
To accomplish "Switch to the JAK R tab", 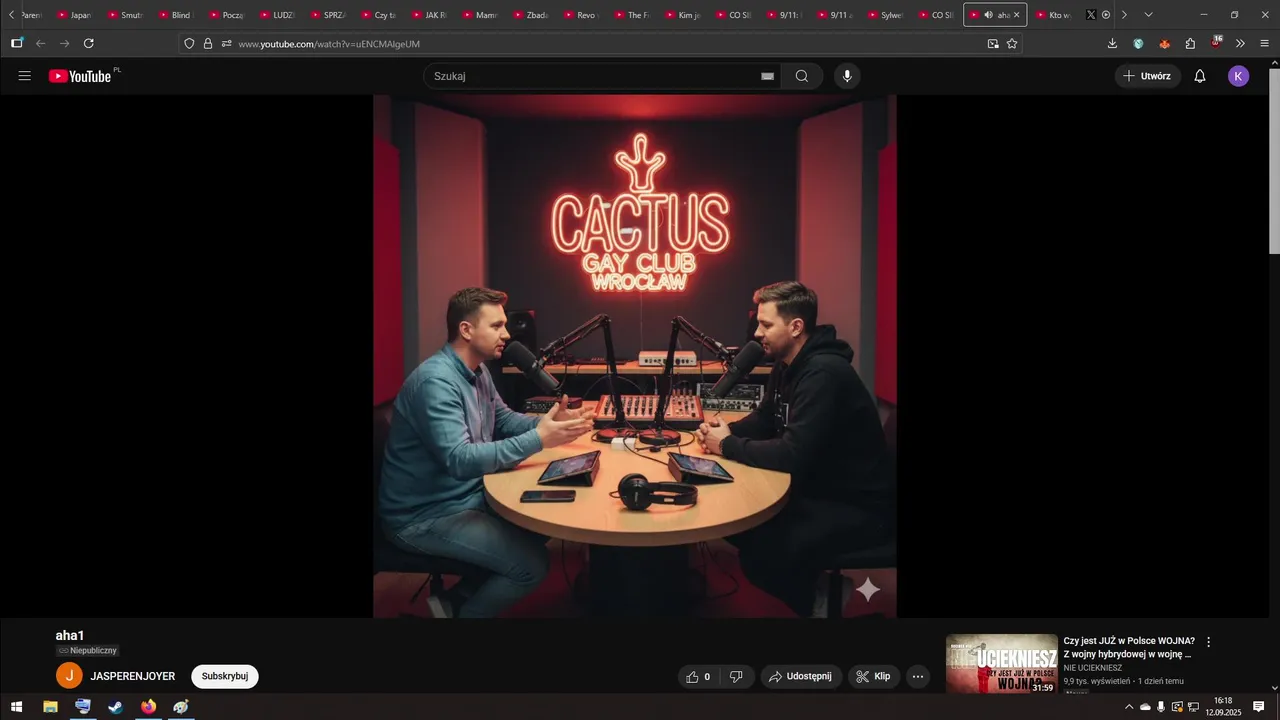I will tap(432, 15).
